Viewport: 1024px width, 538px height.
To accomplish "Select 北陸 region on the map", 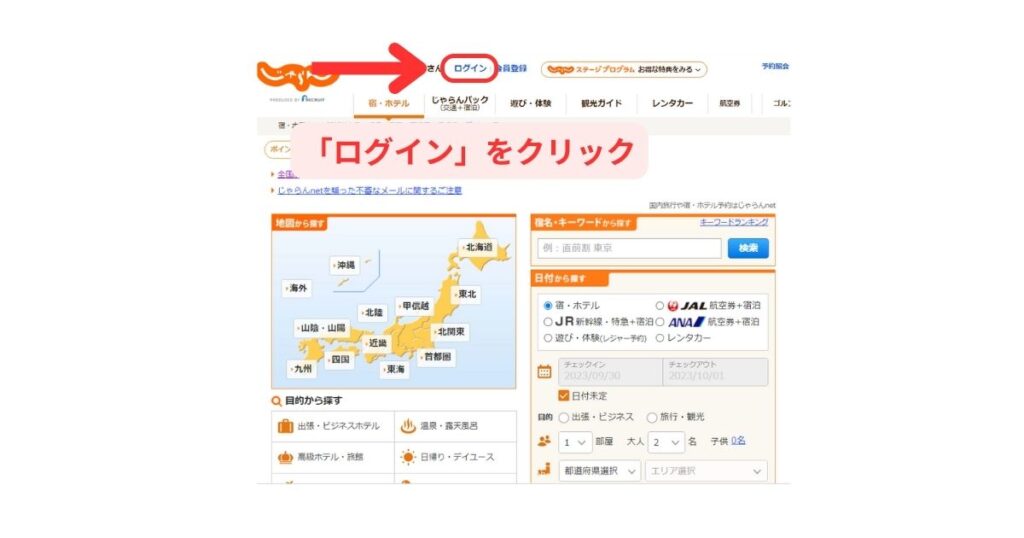I will pos(373,312).
